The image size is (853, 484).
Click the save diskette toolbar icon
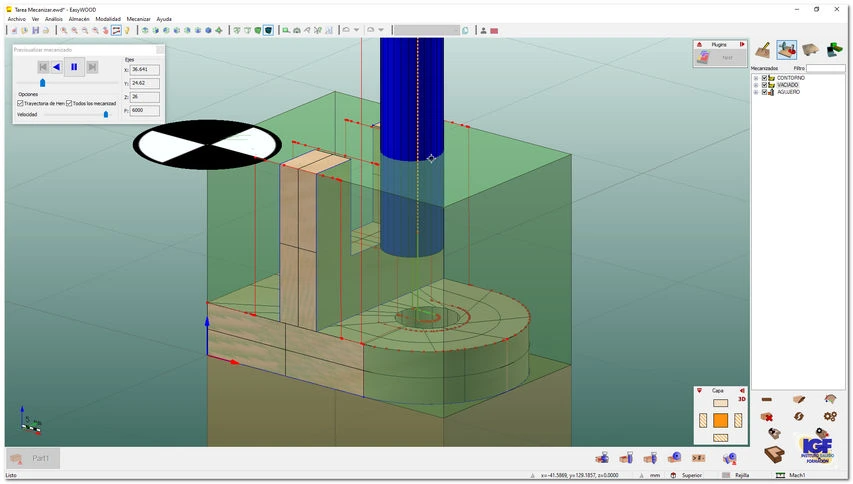pos(35,30)
